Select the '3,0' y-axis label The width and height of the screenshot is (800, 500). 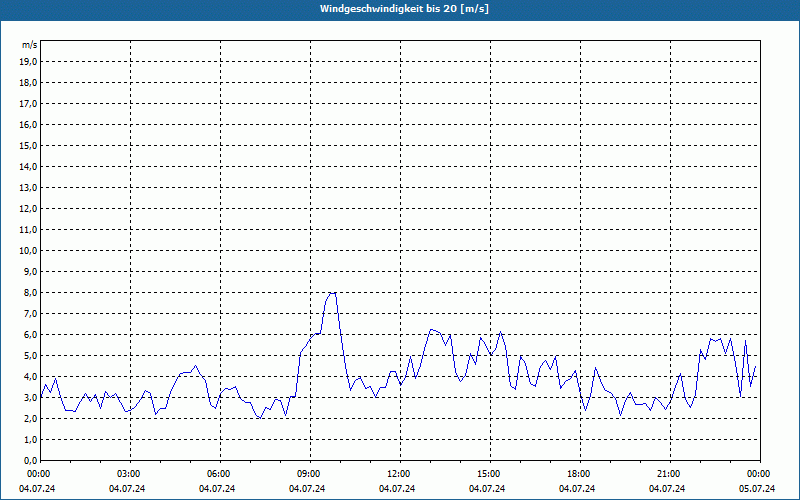(x=31, y=397)
